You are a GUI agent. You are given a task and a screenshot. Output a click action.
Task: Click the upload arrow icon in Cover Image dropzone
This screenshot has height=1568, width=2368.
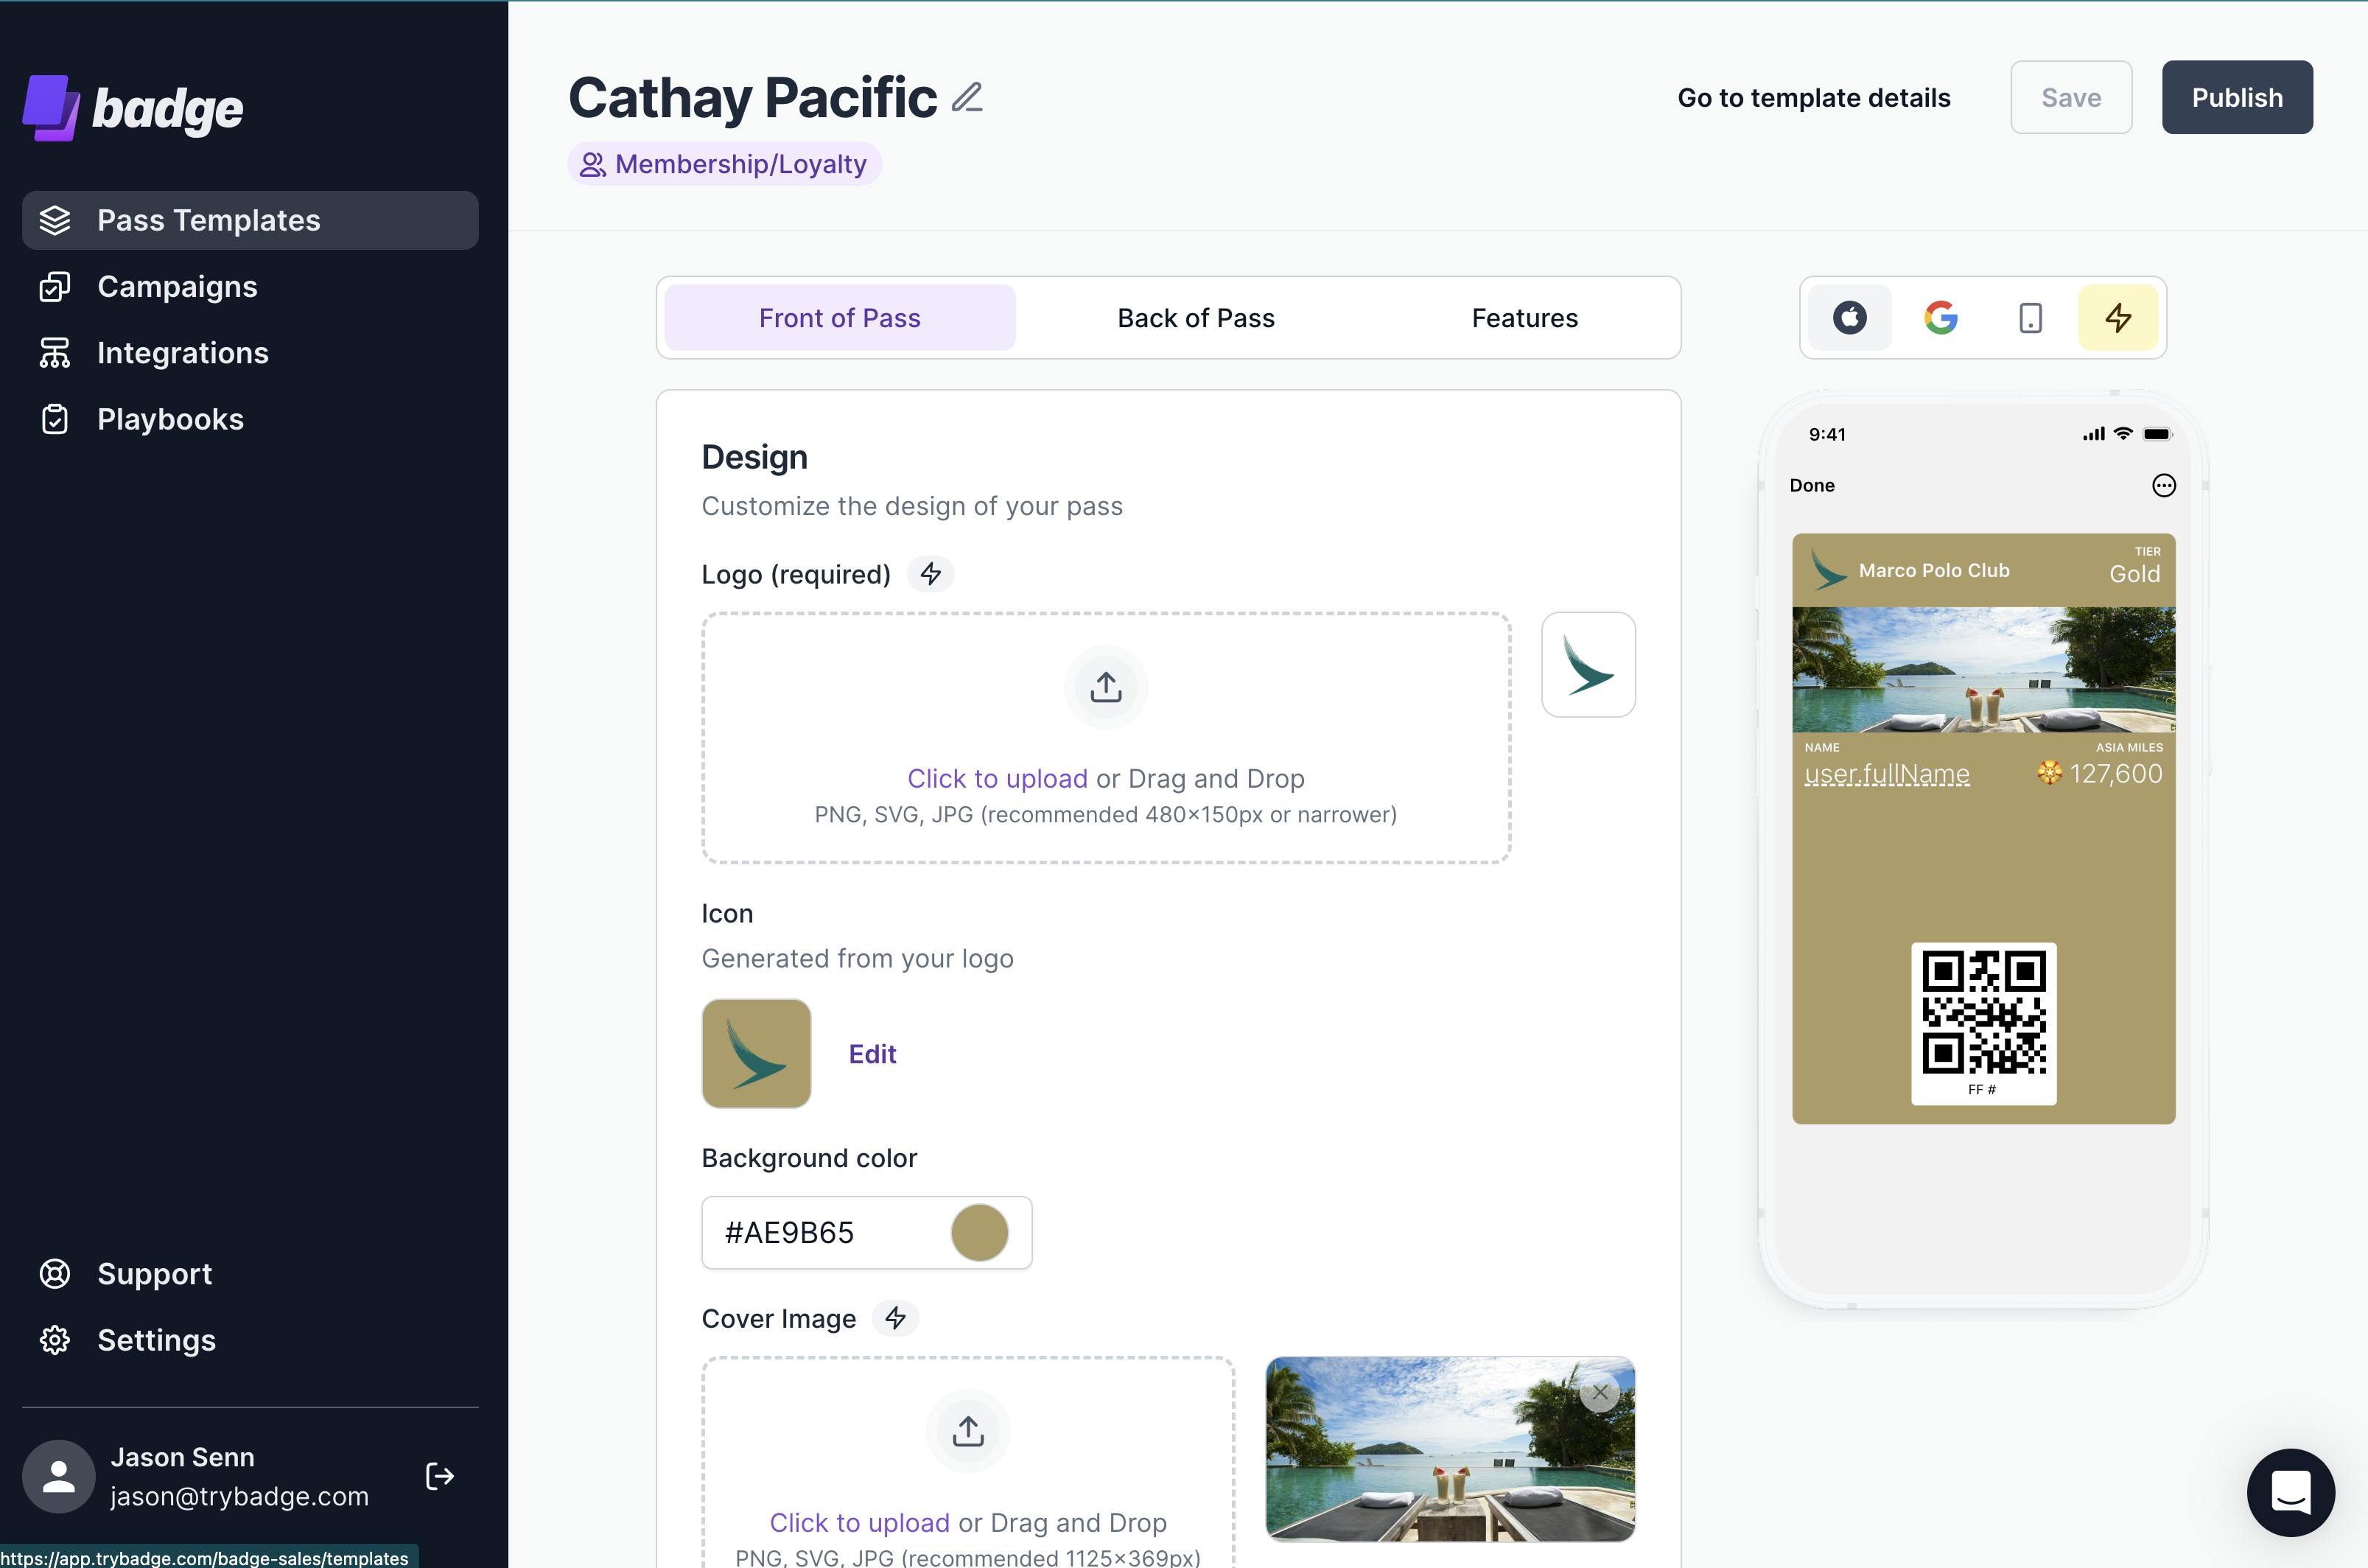(968, 1431)
